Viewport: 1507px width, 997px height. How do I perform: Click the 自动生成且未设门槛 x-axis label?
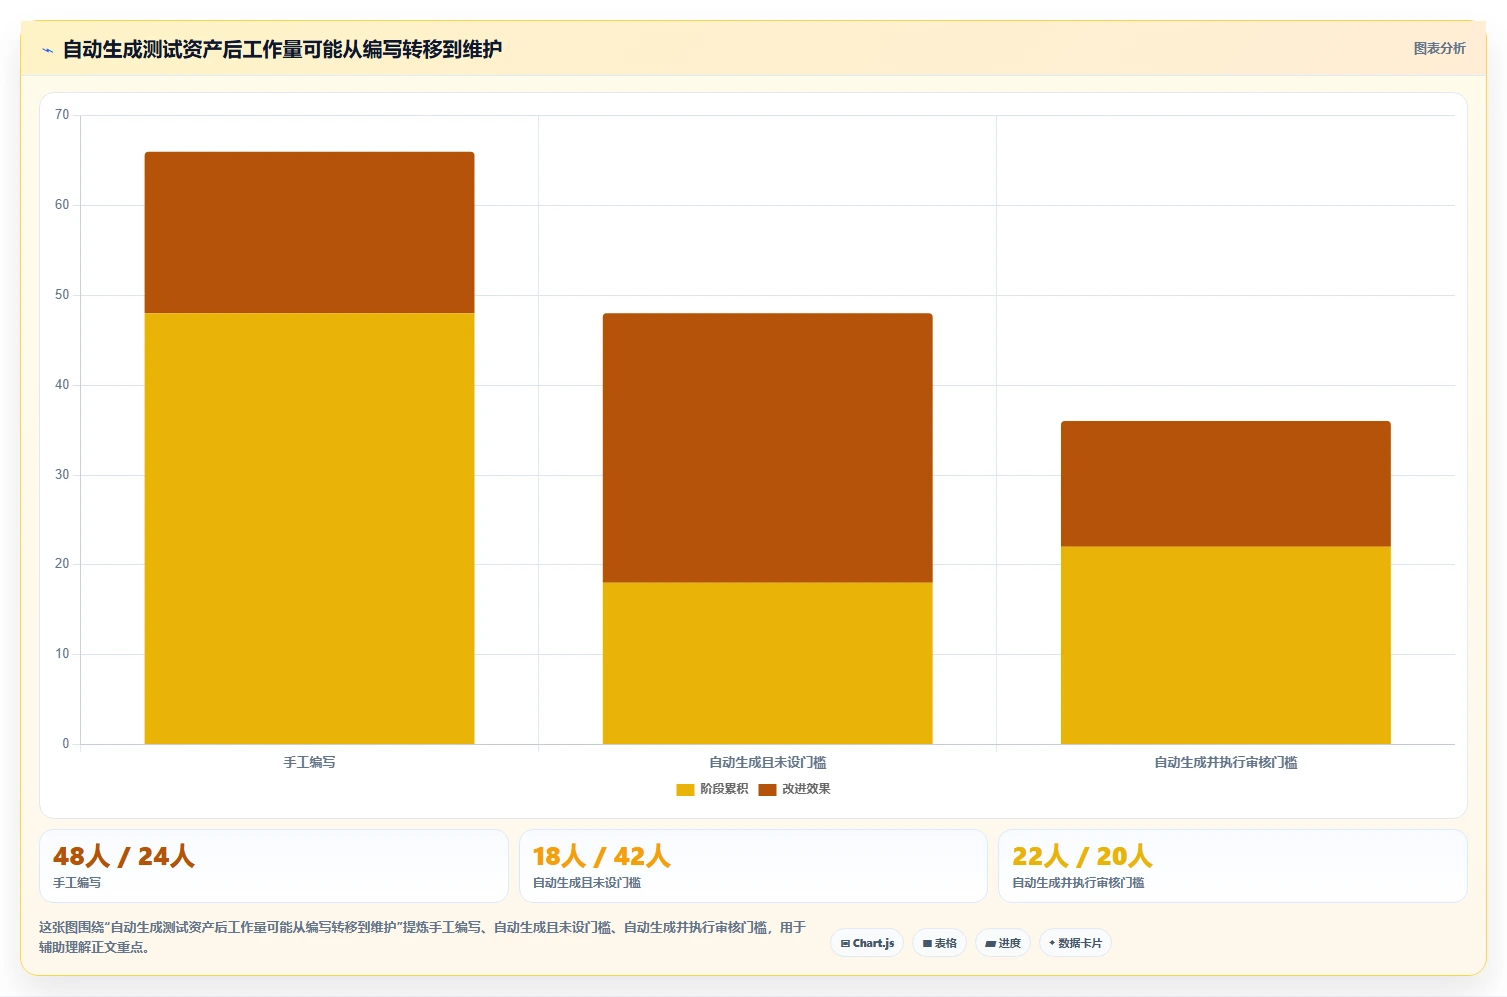click(x=767, y=762)
